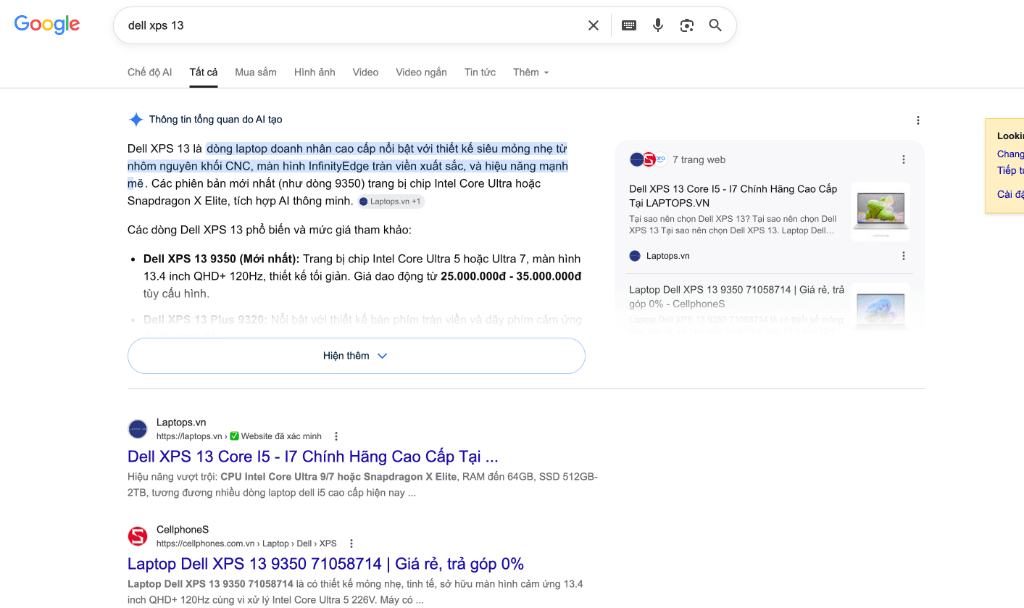Click source icons beside 7 trang web

648,159
